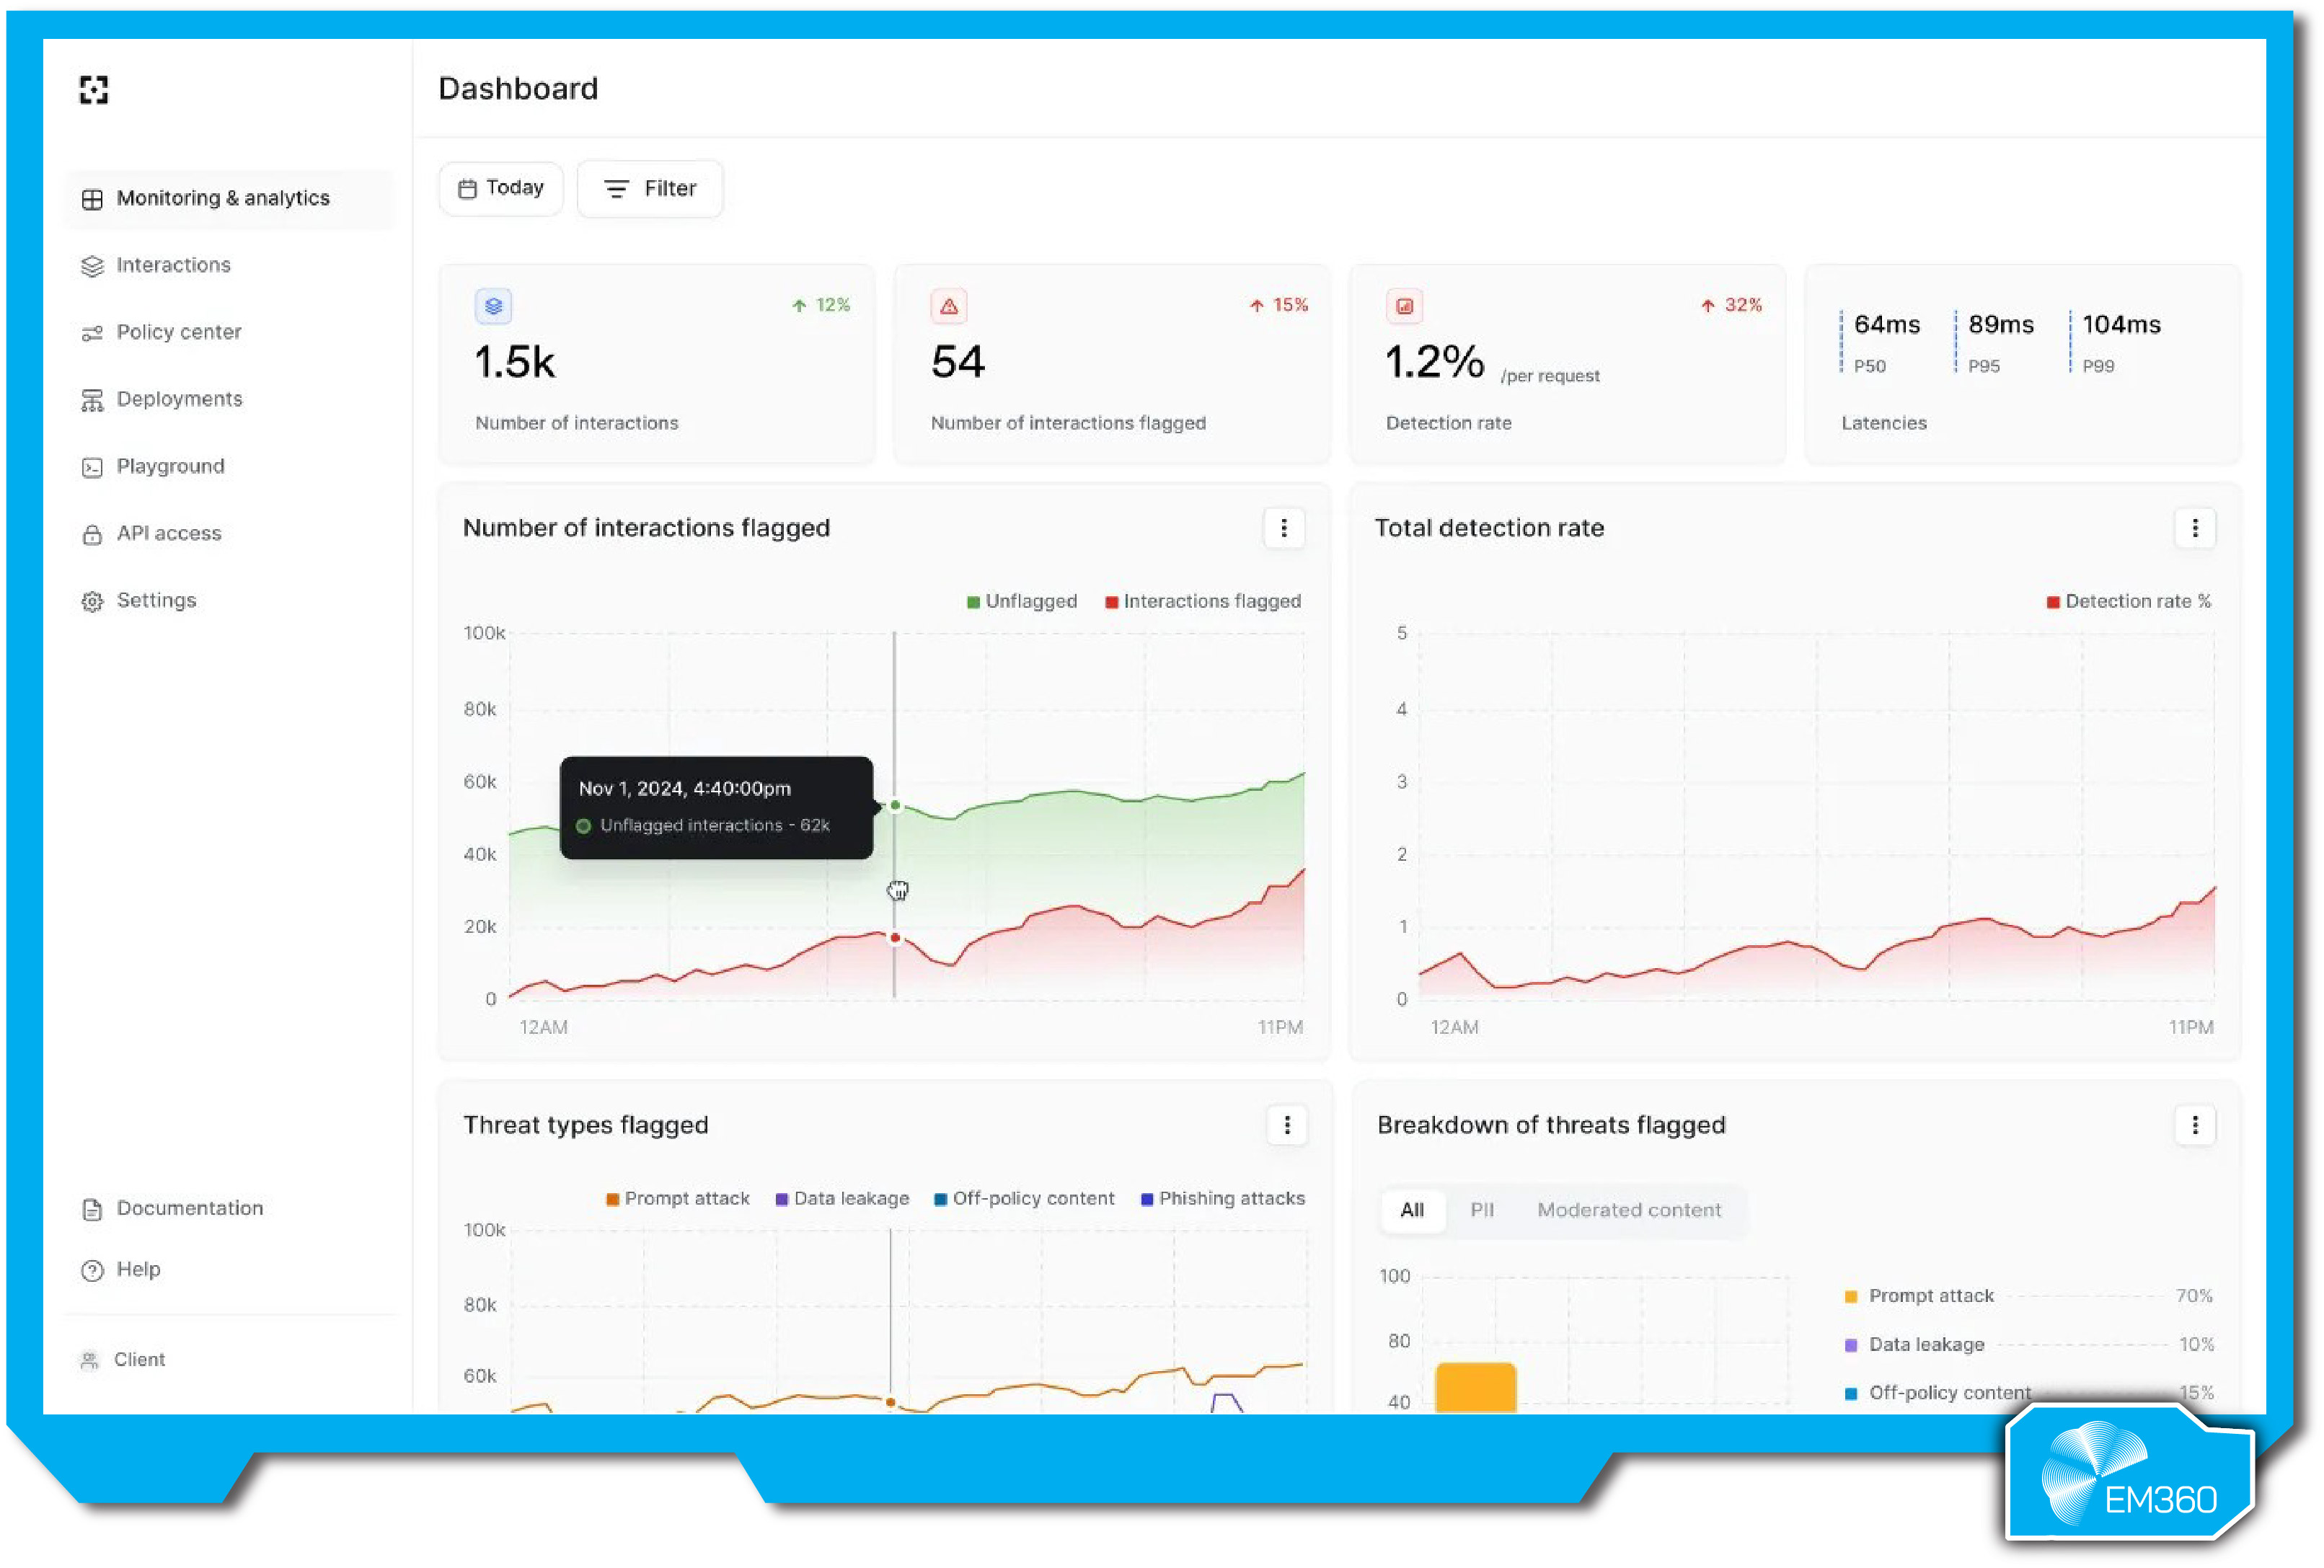Image resolution: width=2324 pixels, height=1568 pixels.
Task: Click the app logo at top left
Action: click(x=93, y=90)
